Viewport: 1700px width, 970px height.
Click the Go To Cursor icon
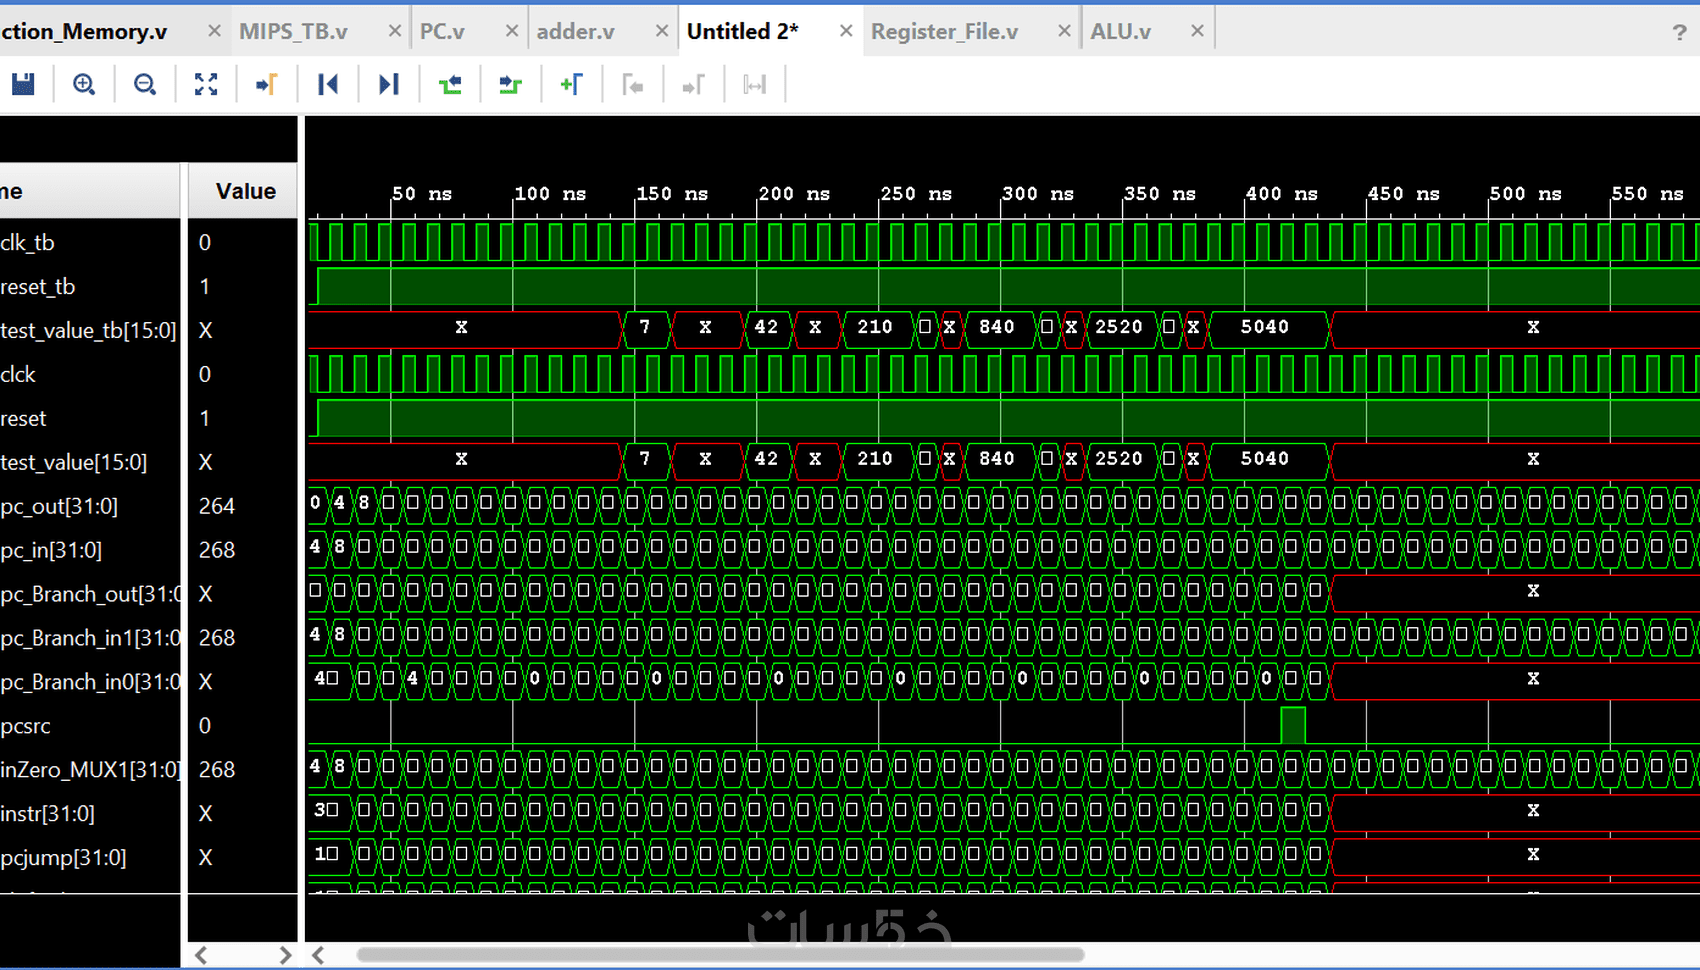266,84
